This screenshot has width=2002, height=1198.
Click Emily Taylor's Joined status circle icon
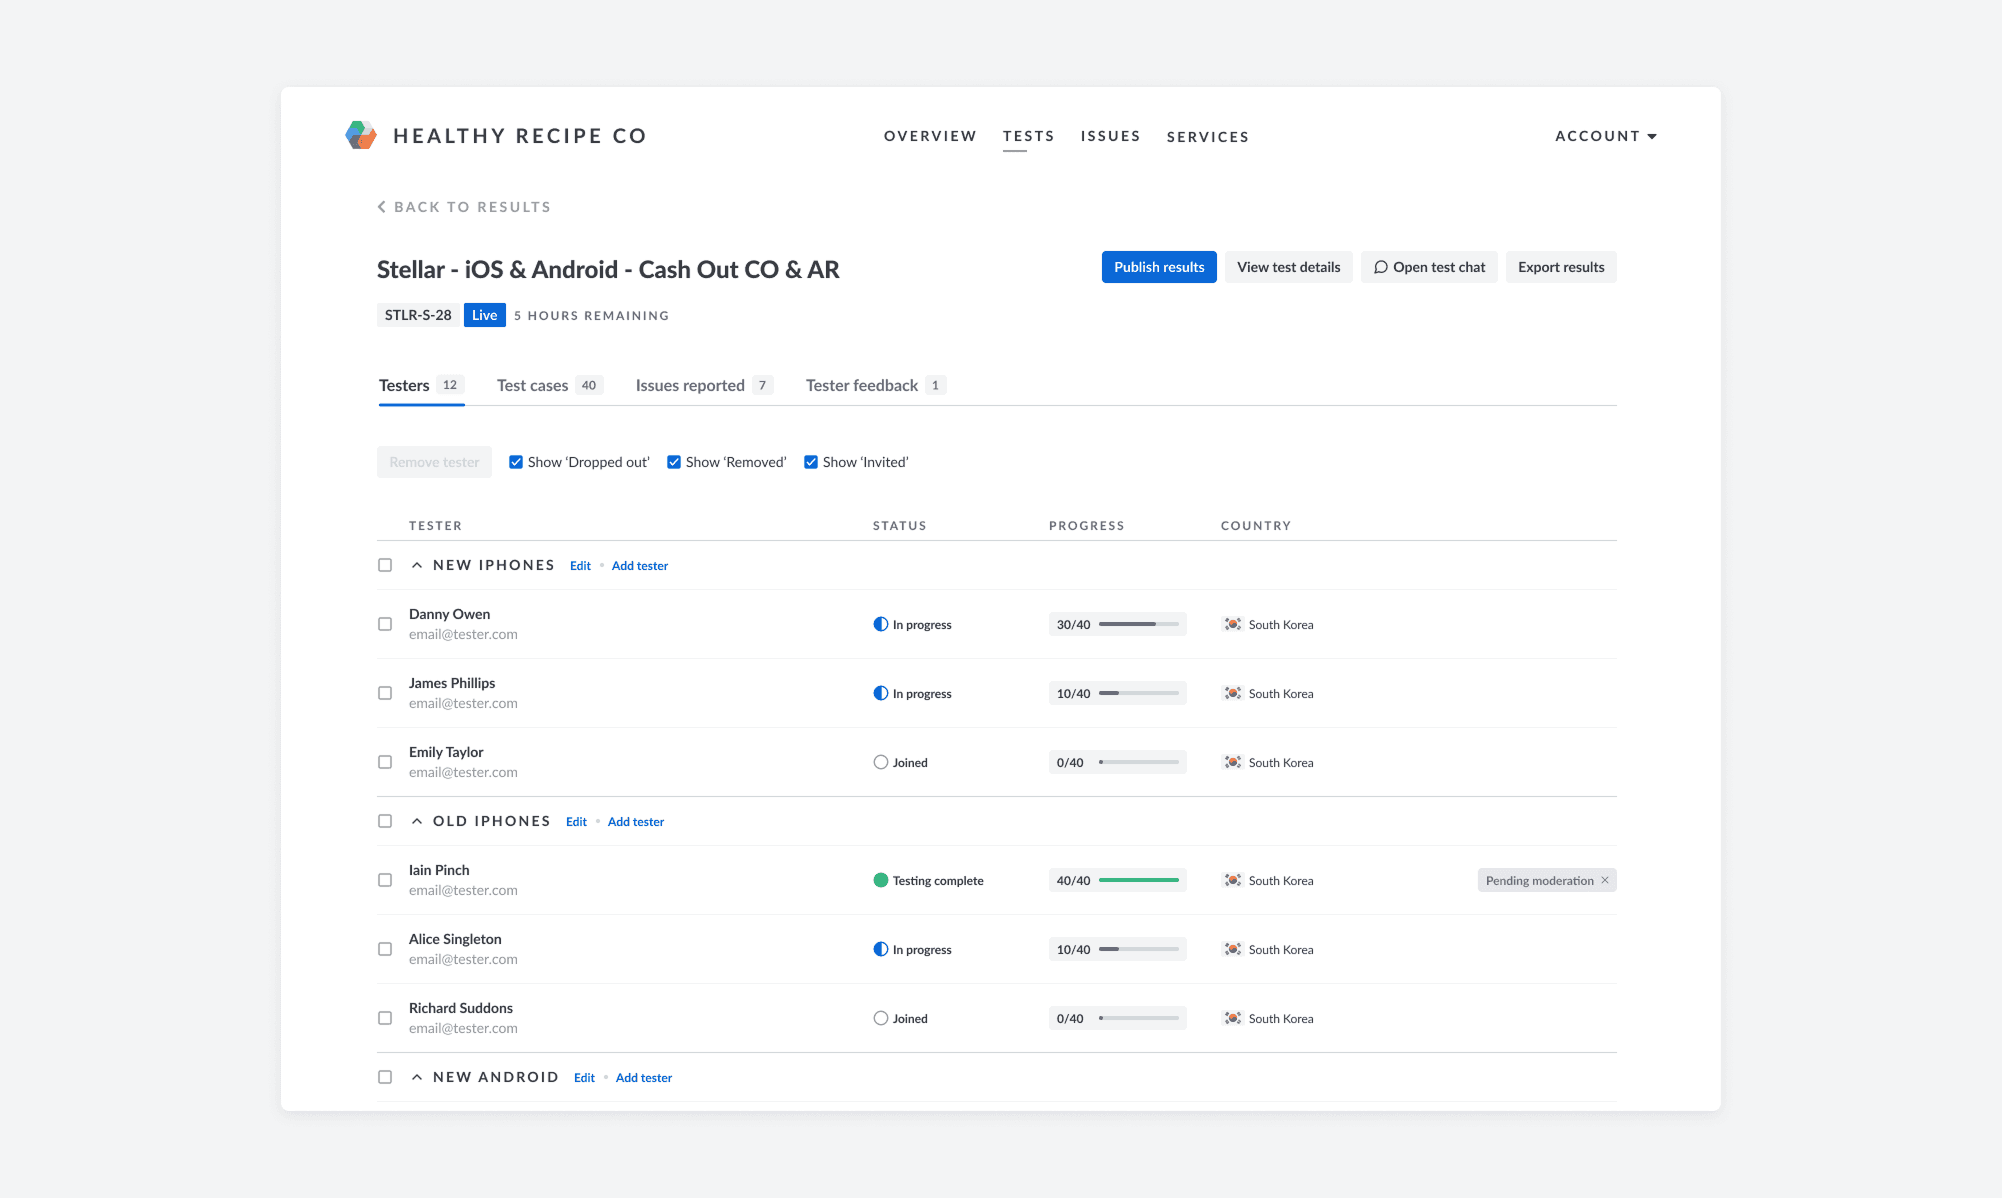pyautogui.click(x=880, y=762)
